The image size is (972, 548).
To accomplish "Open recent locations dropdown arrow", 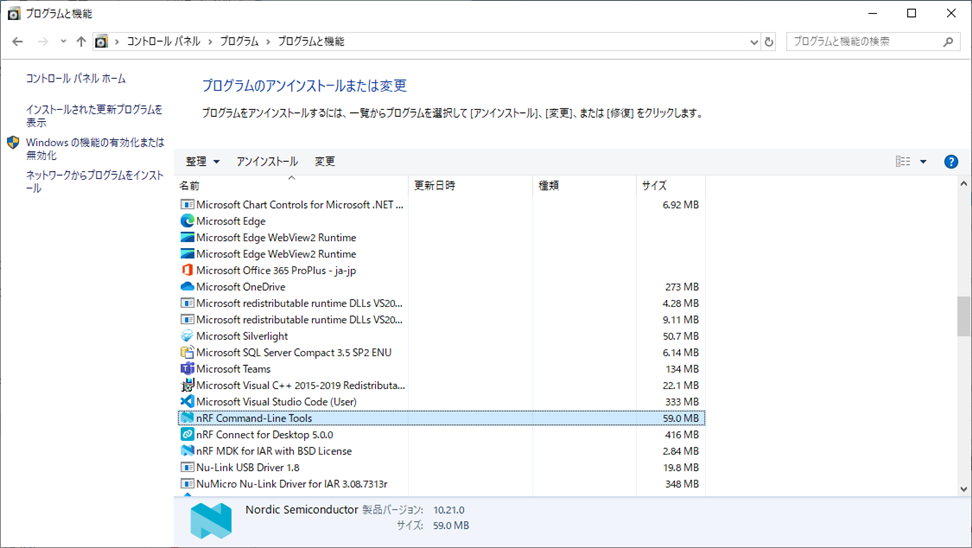I will click(63, 42).
